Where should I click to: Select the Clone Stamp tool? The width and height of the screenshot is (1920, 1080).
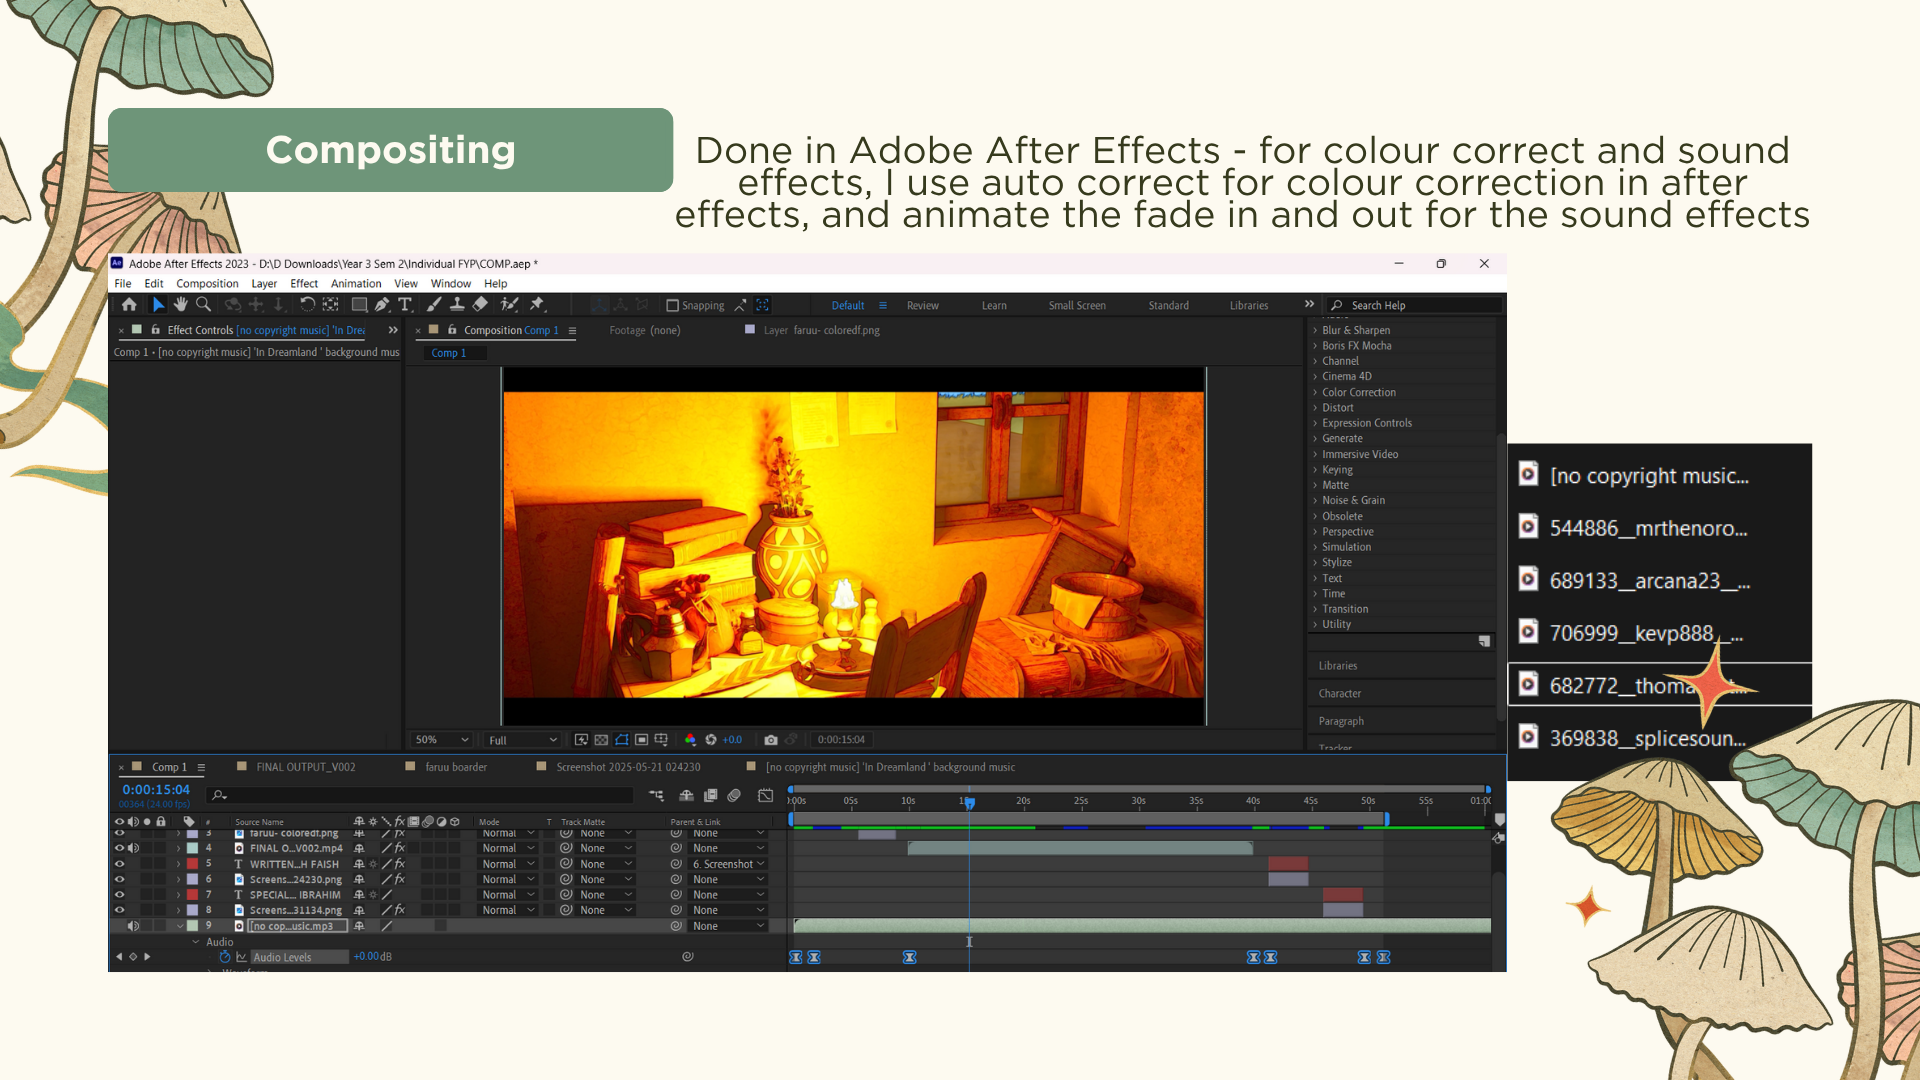tap(457, 305)
